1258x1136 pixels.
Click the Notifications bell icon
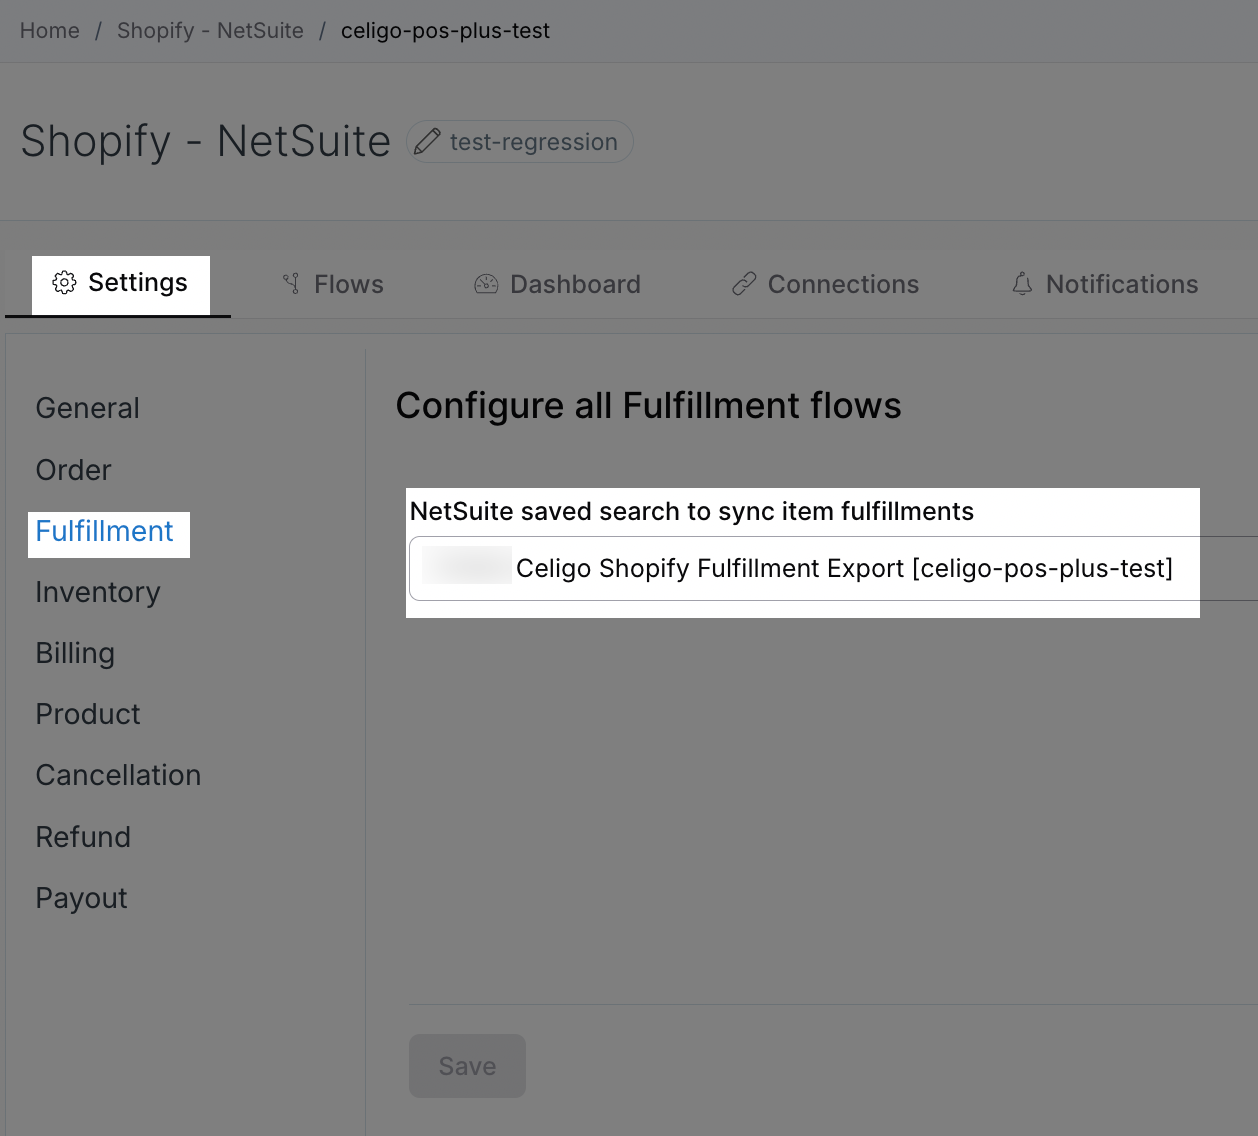1022,284
